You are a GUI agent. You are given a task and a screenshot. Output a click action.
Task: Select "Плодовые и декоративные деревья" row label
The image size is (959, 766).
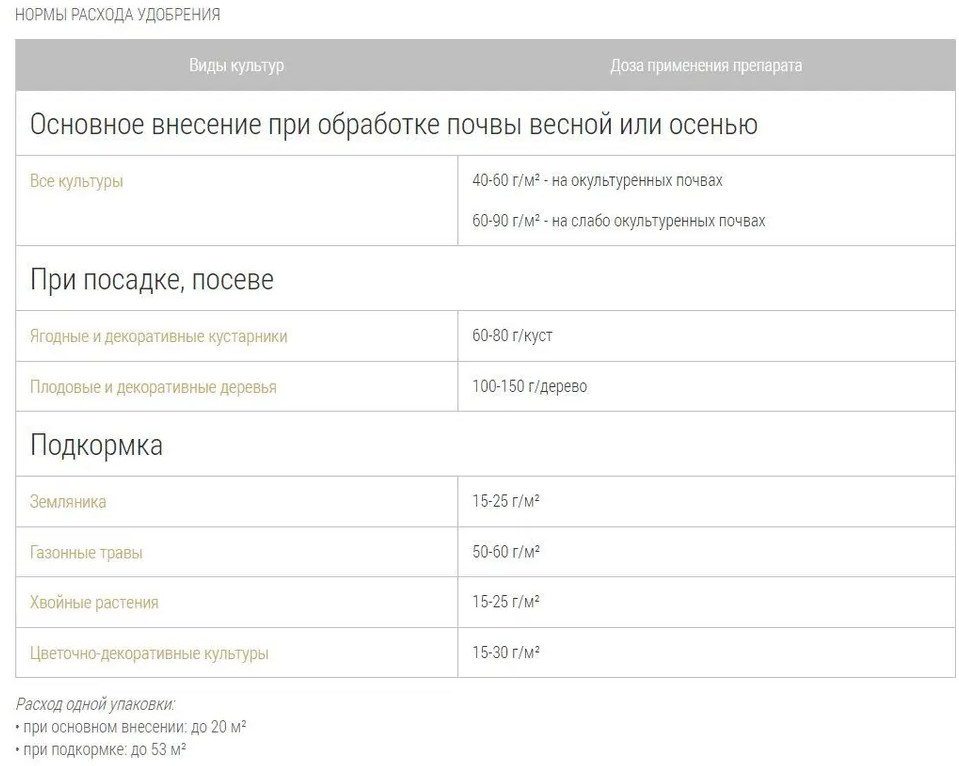[153, 387]
